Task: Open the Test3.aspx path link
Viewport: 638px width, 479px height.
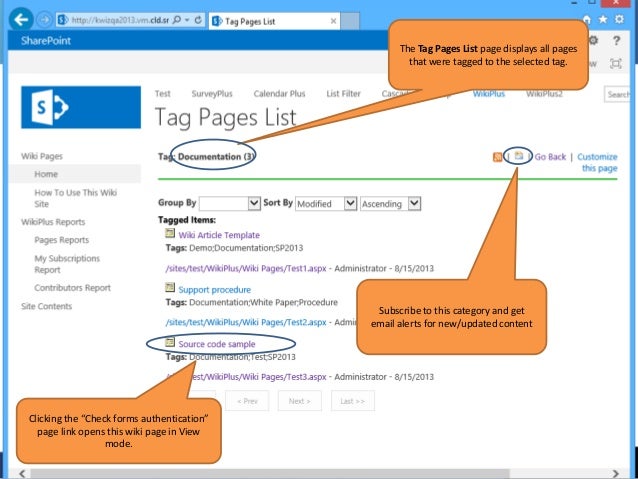Action: (246, 377)
